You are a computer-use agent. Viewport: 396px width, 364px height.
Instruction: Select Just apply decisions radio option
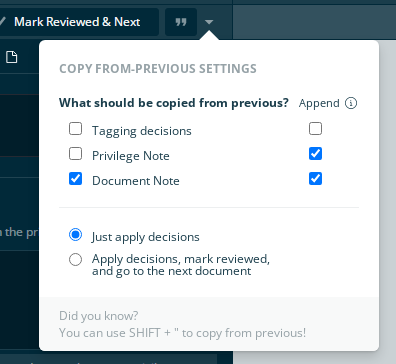coord(75,234)
